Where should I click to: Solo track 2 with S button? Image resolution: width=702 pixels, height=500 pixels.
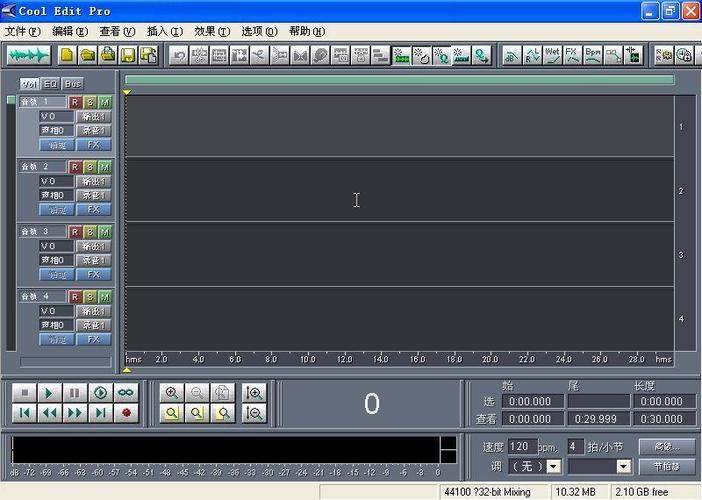[90, 167]
